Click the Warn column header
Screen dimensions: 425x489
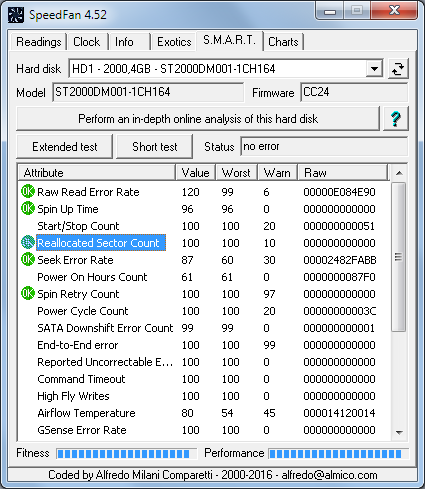(277, 173)
